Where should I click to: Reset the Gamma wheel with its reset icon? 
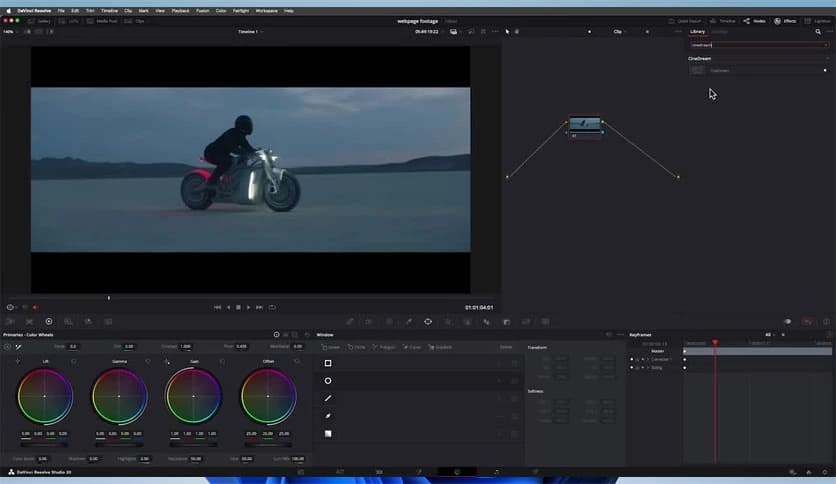tap(148, 362)
